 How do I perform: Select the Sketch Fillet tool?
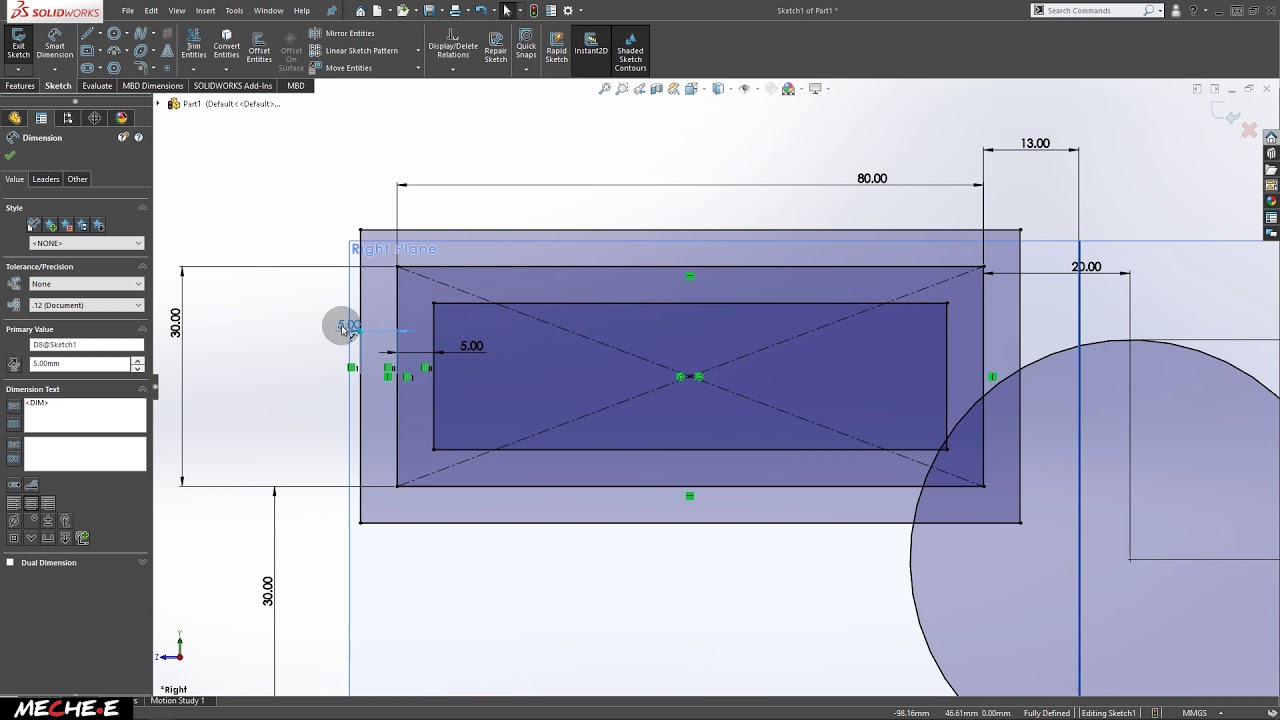[140, 68]
